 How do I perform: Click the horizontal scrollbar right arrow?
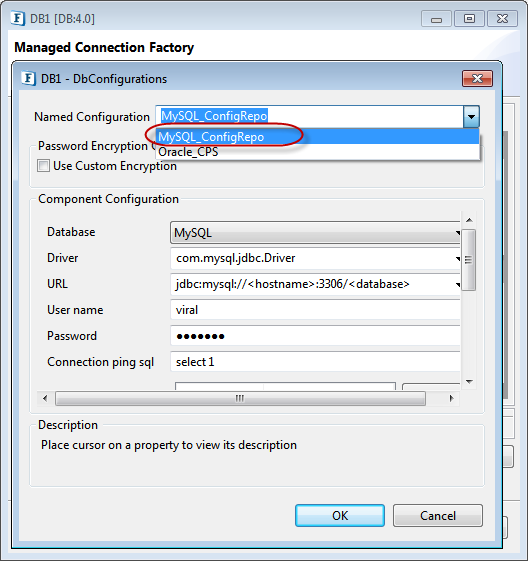click(451, 398)
